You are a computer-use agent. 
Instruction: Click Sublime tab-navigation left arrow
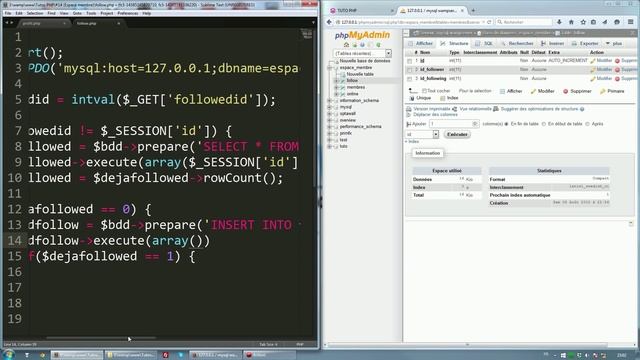7,23
